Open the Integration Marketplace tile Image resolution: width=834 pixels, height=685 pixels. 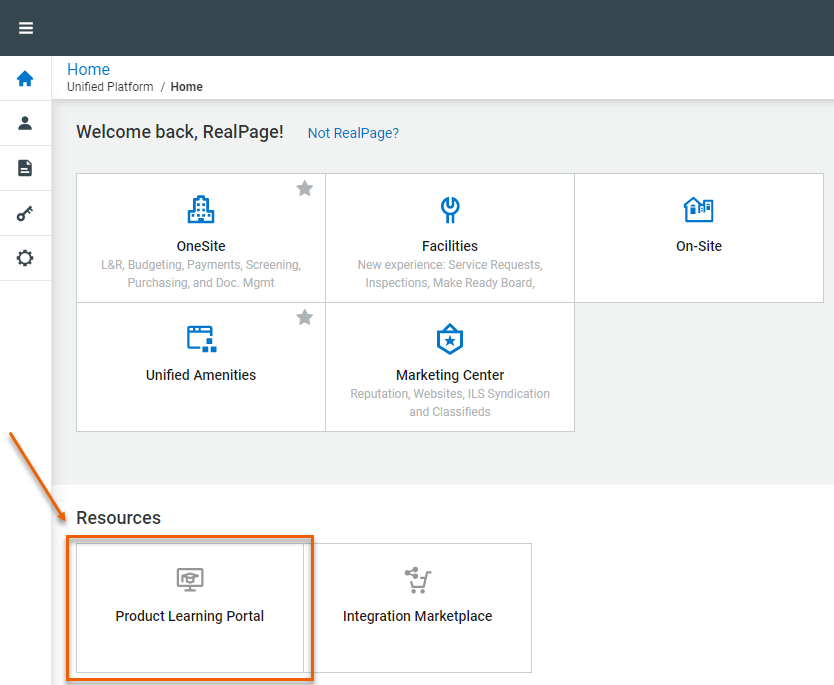click(418, 607)
